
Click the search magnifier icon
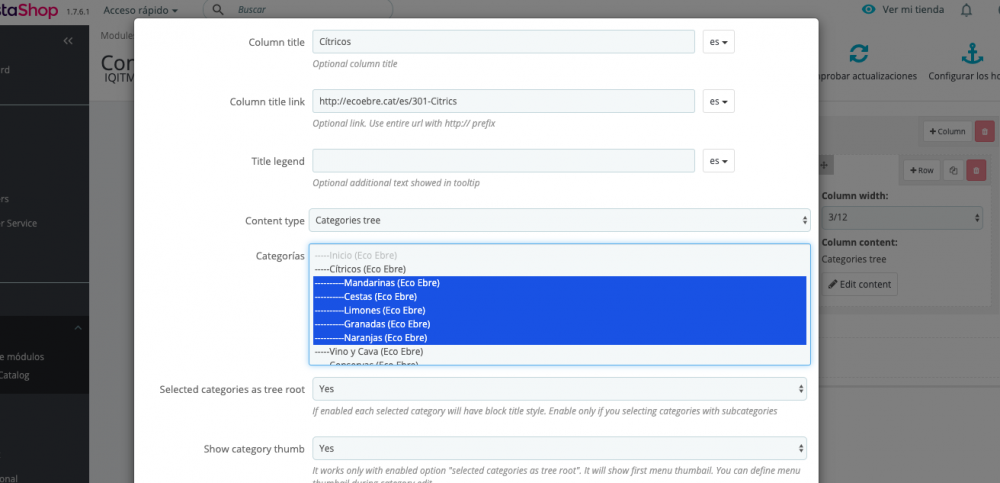click(217, 10)
